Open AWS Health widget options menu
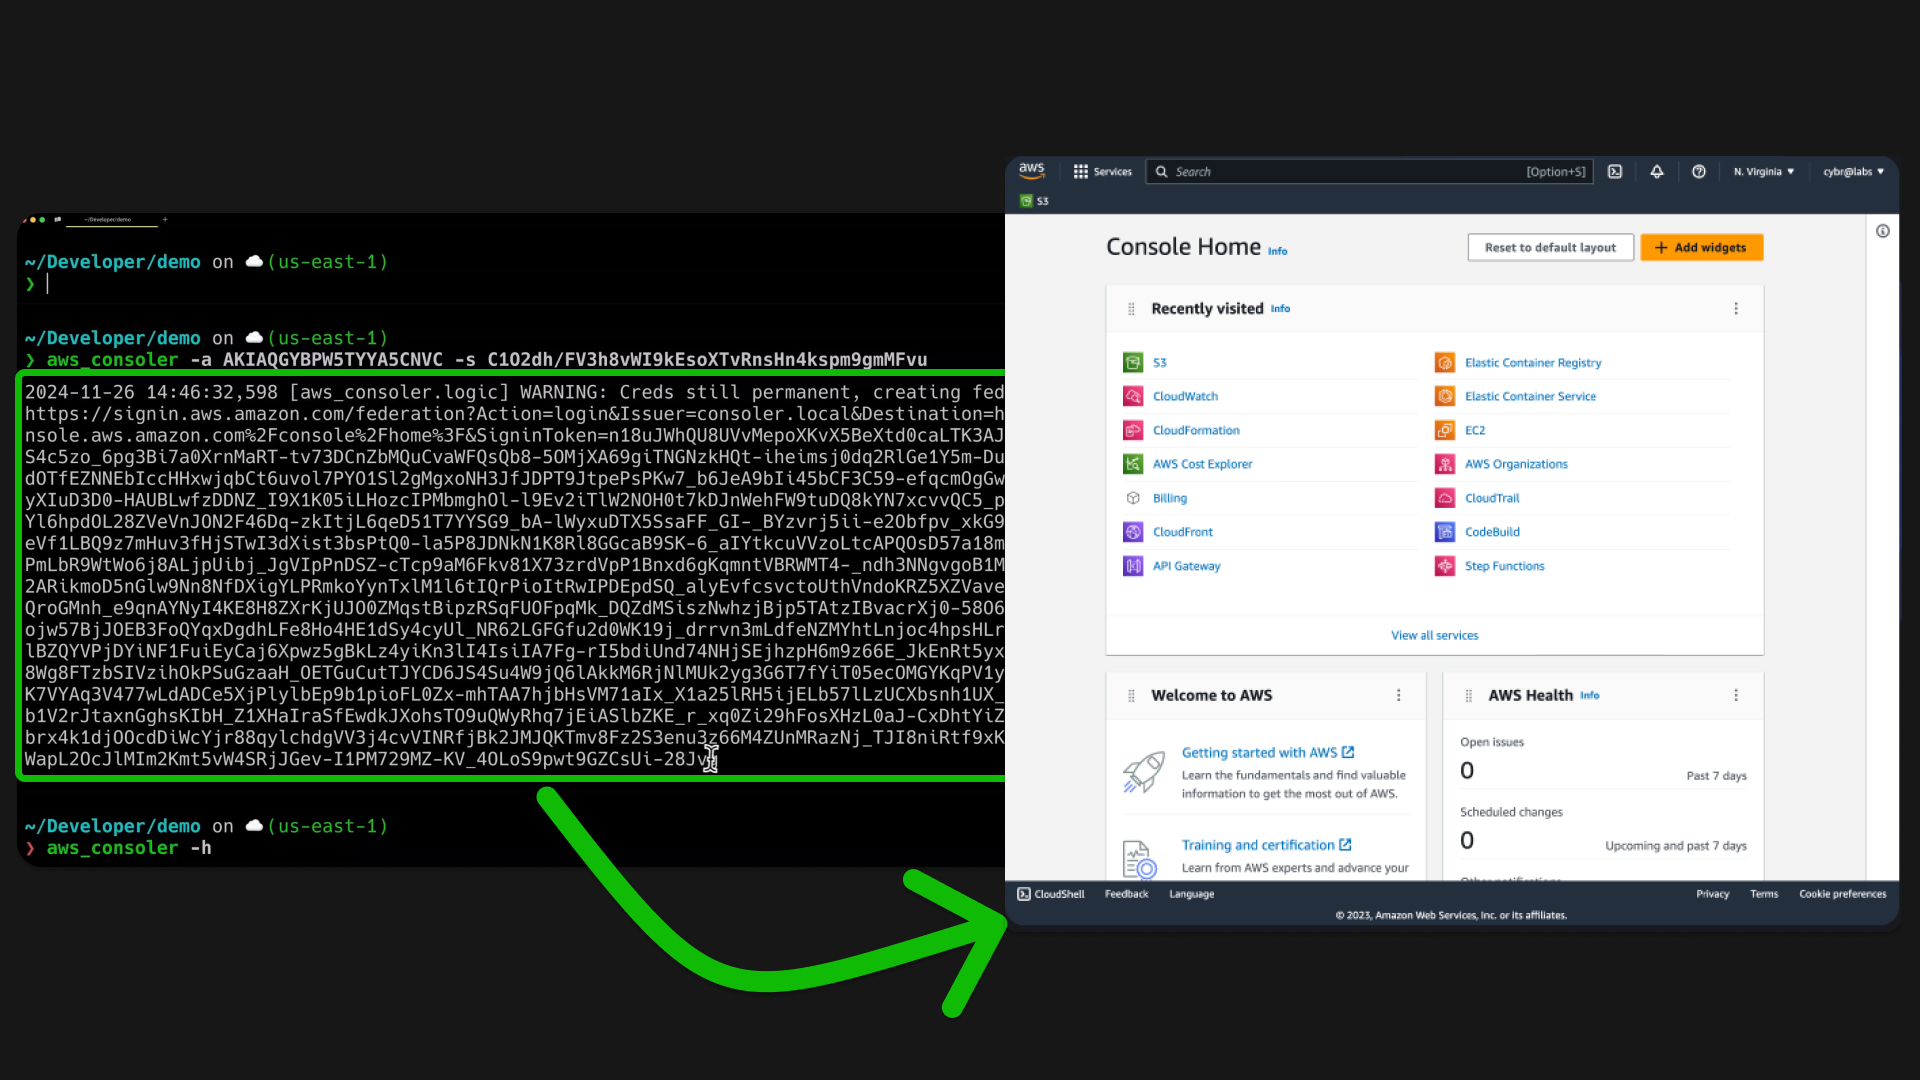The image size is (1920, 1080). (x=1736, y=696)
